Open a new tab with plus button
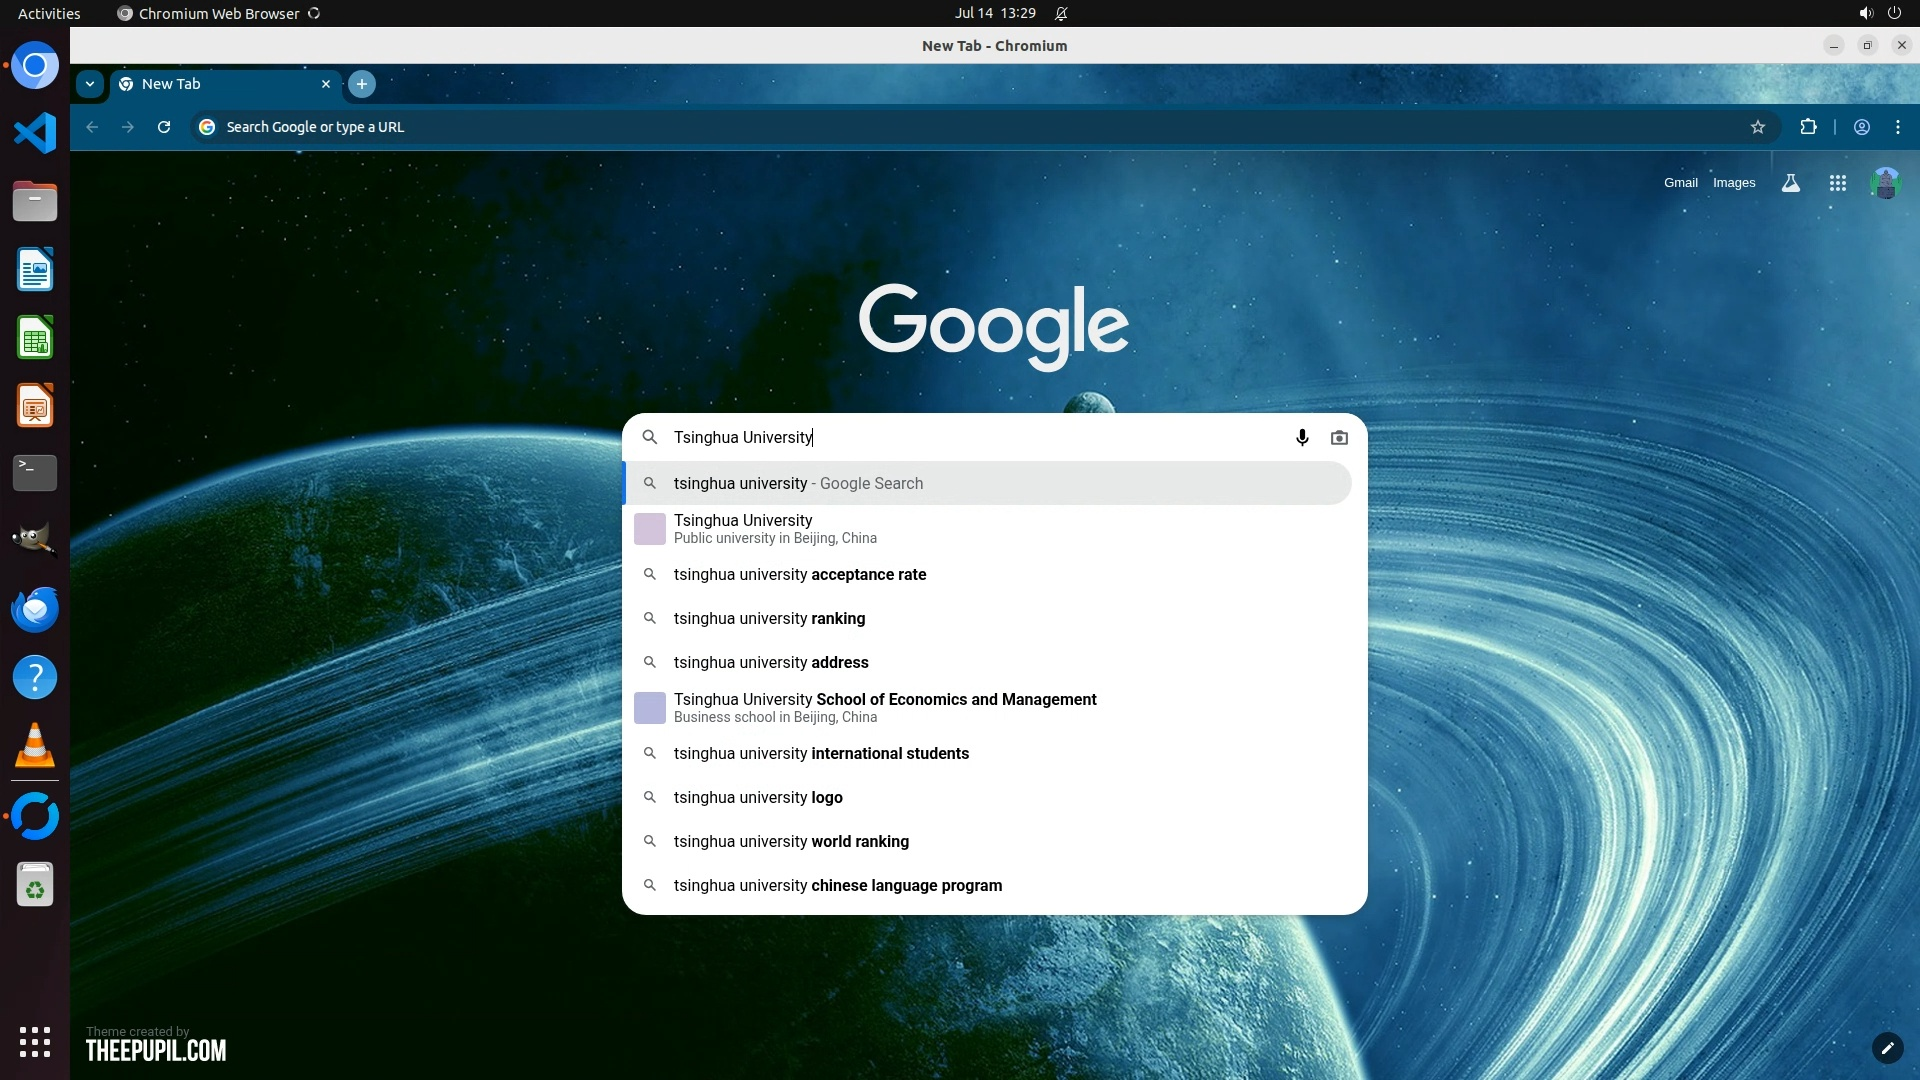 coord(362,84)
